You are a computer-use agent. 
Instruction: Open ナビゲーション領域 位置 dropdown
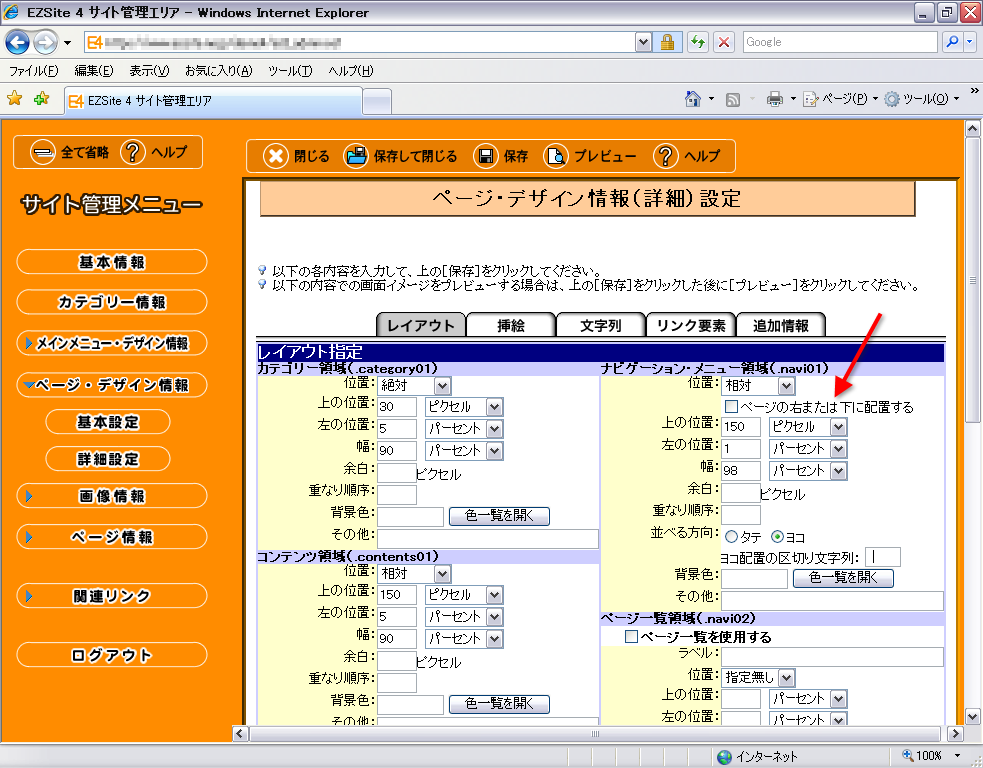pyautogui.click(x=759, y=386)
